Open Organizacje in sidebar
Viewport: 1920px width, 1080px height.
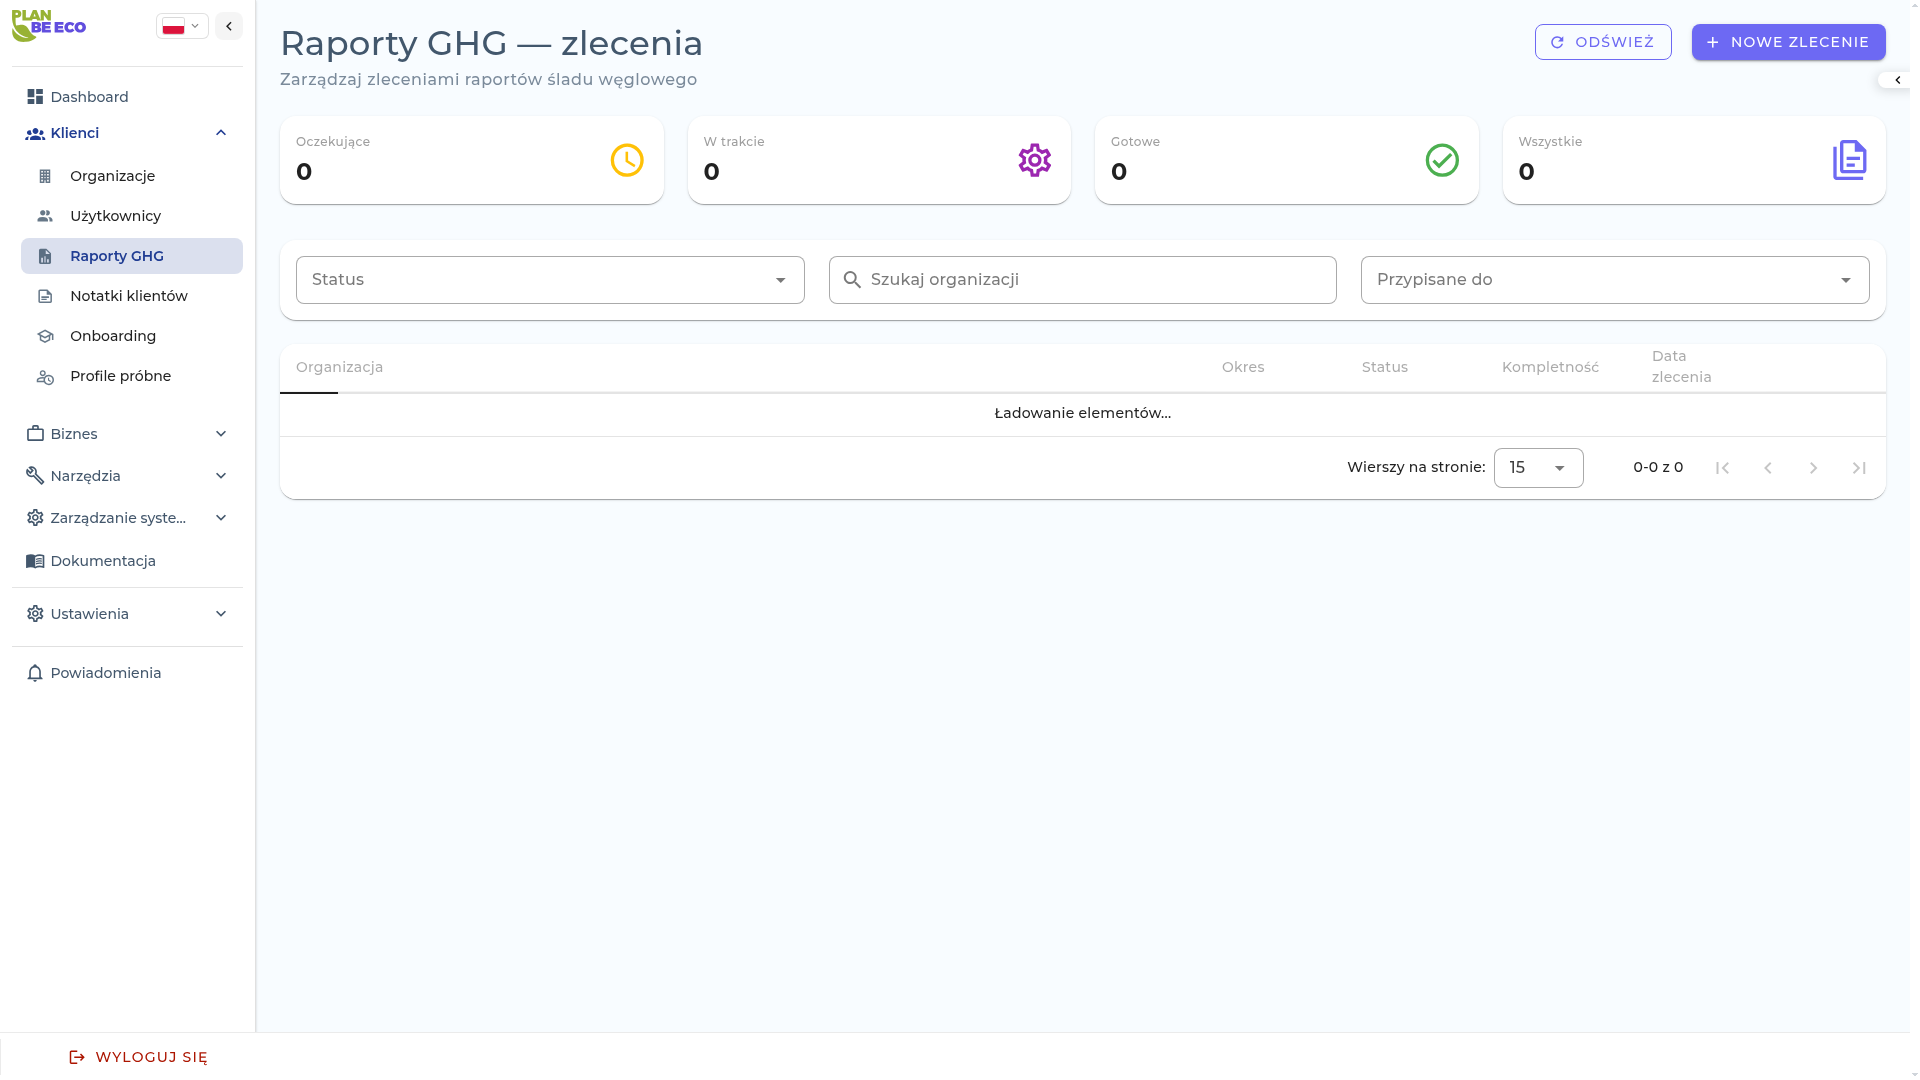coord(112,176)
